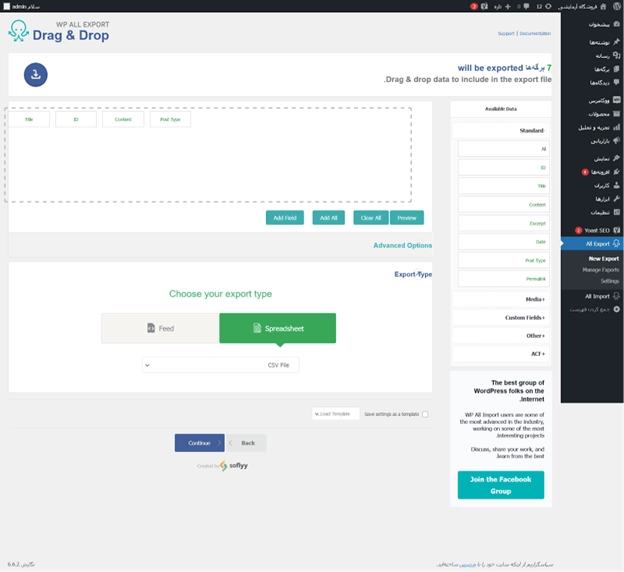Click the Clear All button
The width and height of the screenshot is (624, 572).
[x=371, y=218]
